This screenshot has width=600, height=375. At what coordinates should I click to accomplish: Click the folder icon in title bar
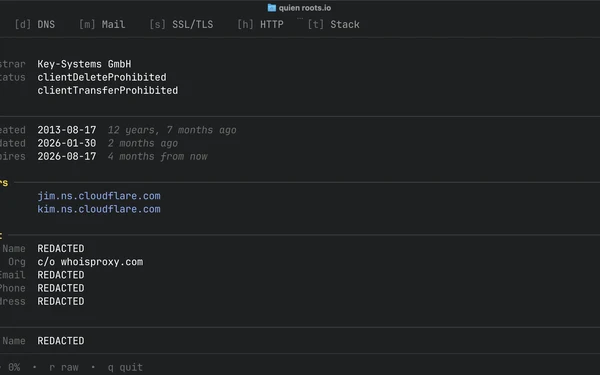click(272, 8)
